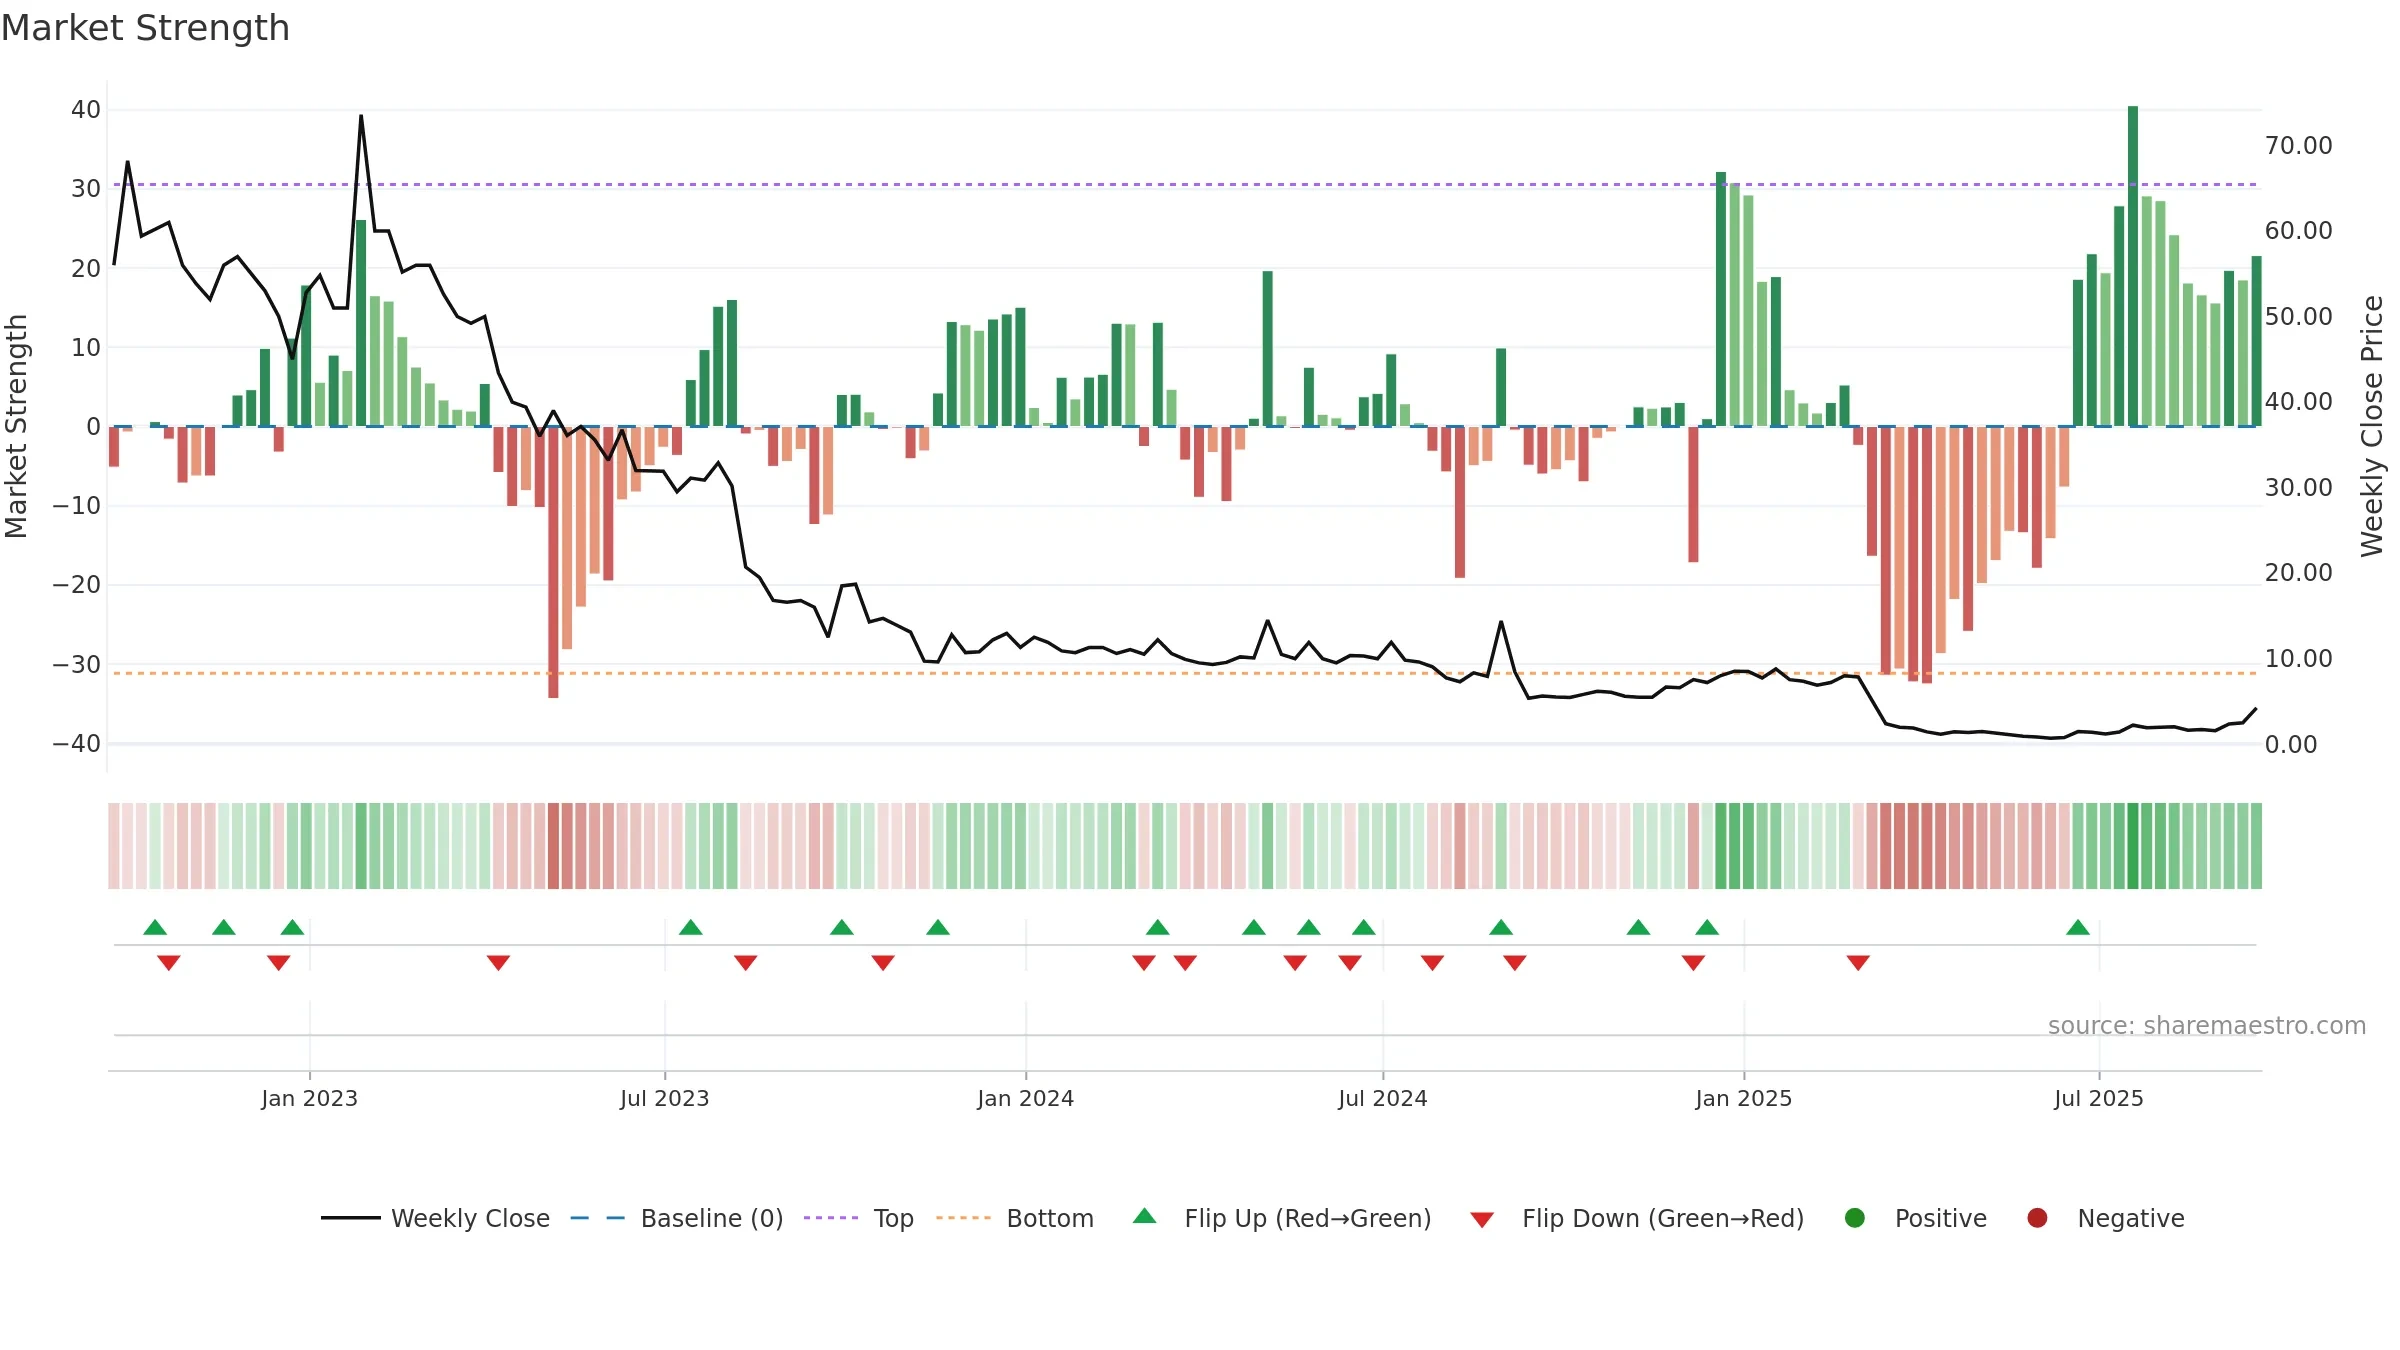Toggle the Weekly Close legend entry
The width and height of the screenshot is (2400, 1350).
point(435,1218)
